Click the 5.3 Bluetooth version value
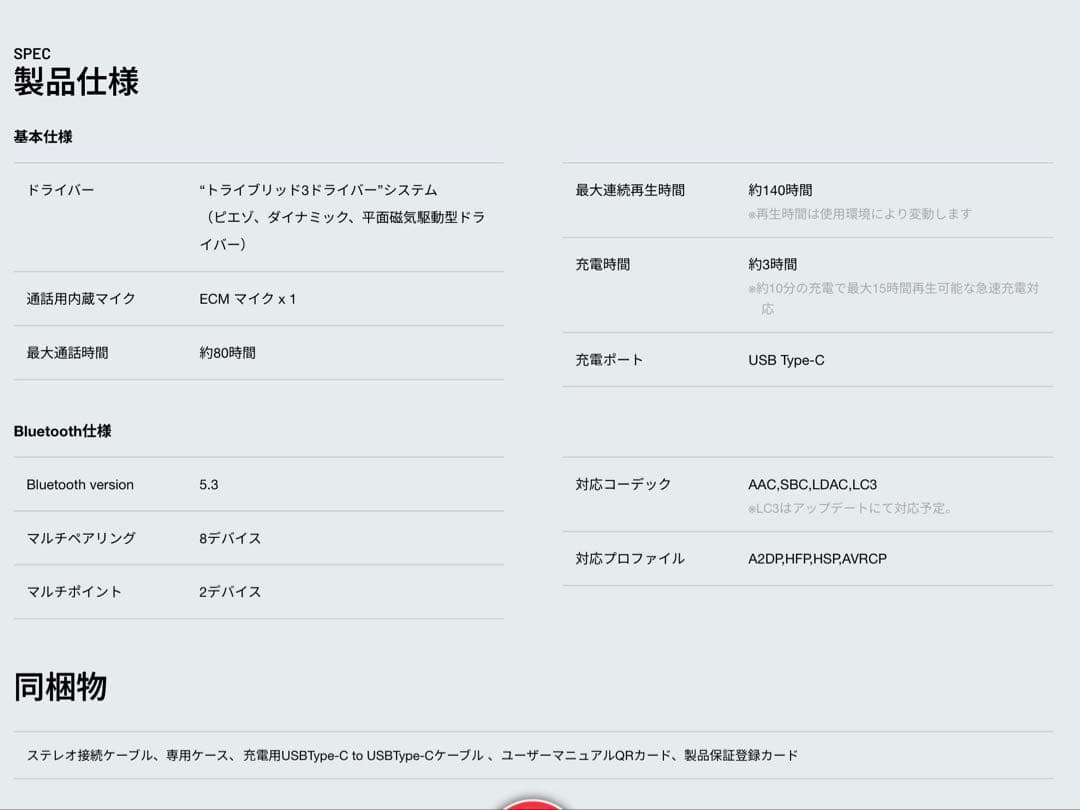Screen dimensions: 1080x810 click(208, 485)
